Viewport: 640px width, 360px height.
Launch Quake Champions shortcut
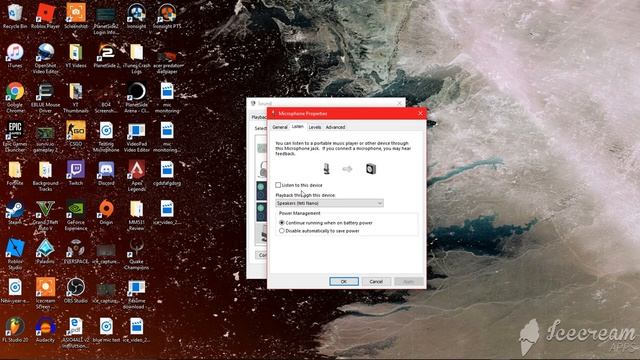click(x=136, y=254)
